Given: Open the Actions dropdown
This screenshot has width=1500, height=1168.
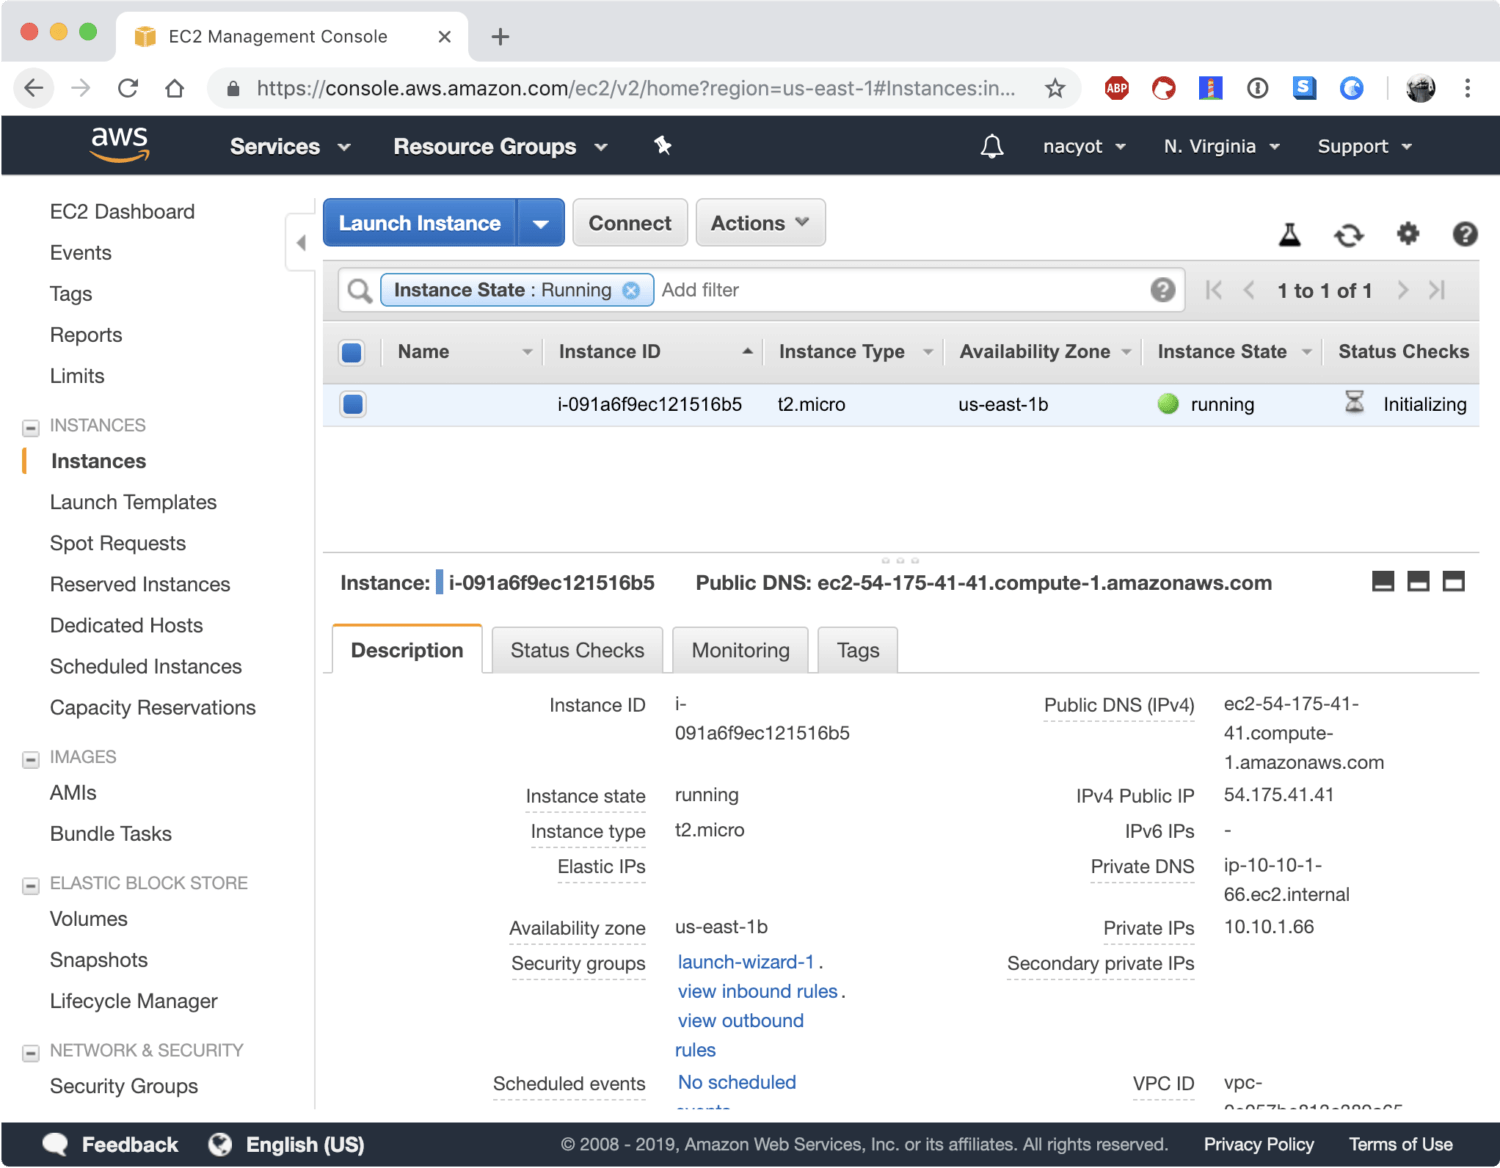Looking at the screenshot, I should click(x=760, y=223).
